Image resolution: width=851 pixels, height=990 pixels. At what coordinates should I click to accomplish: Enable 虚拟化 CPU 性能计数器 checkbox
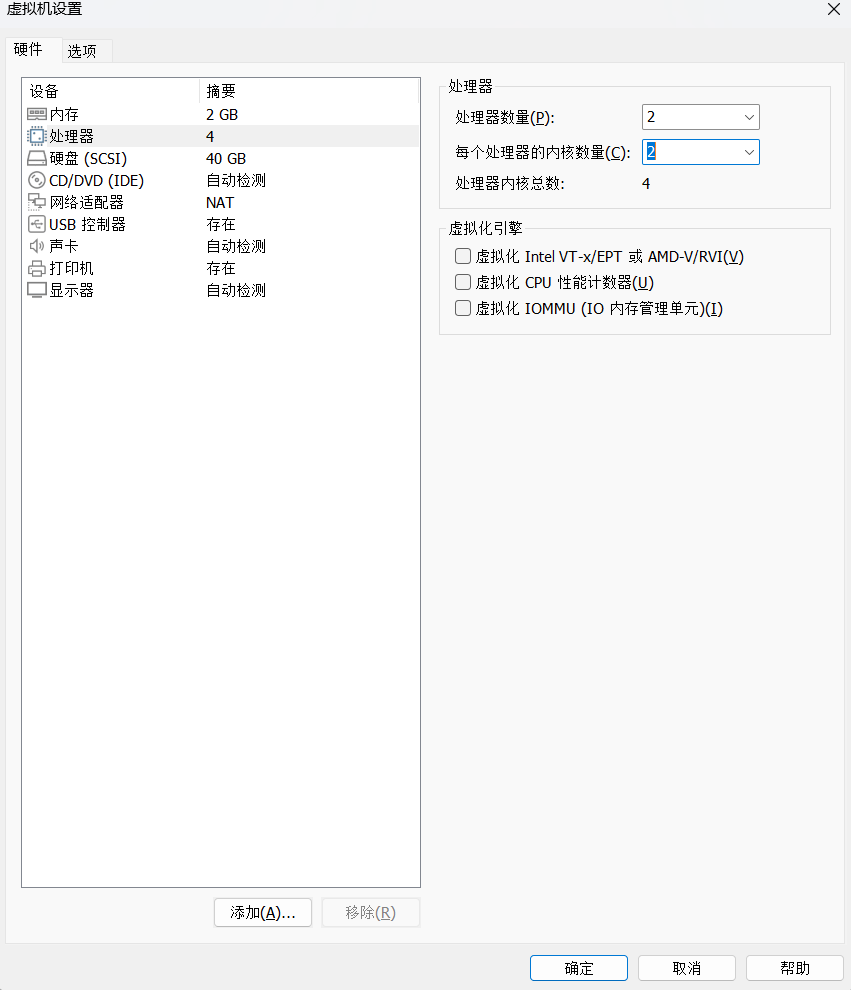click(463, 282)
